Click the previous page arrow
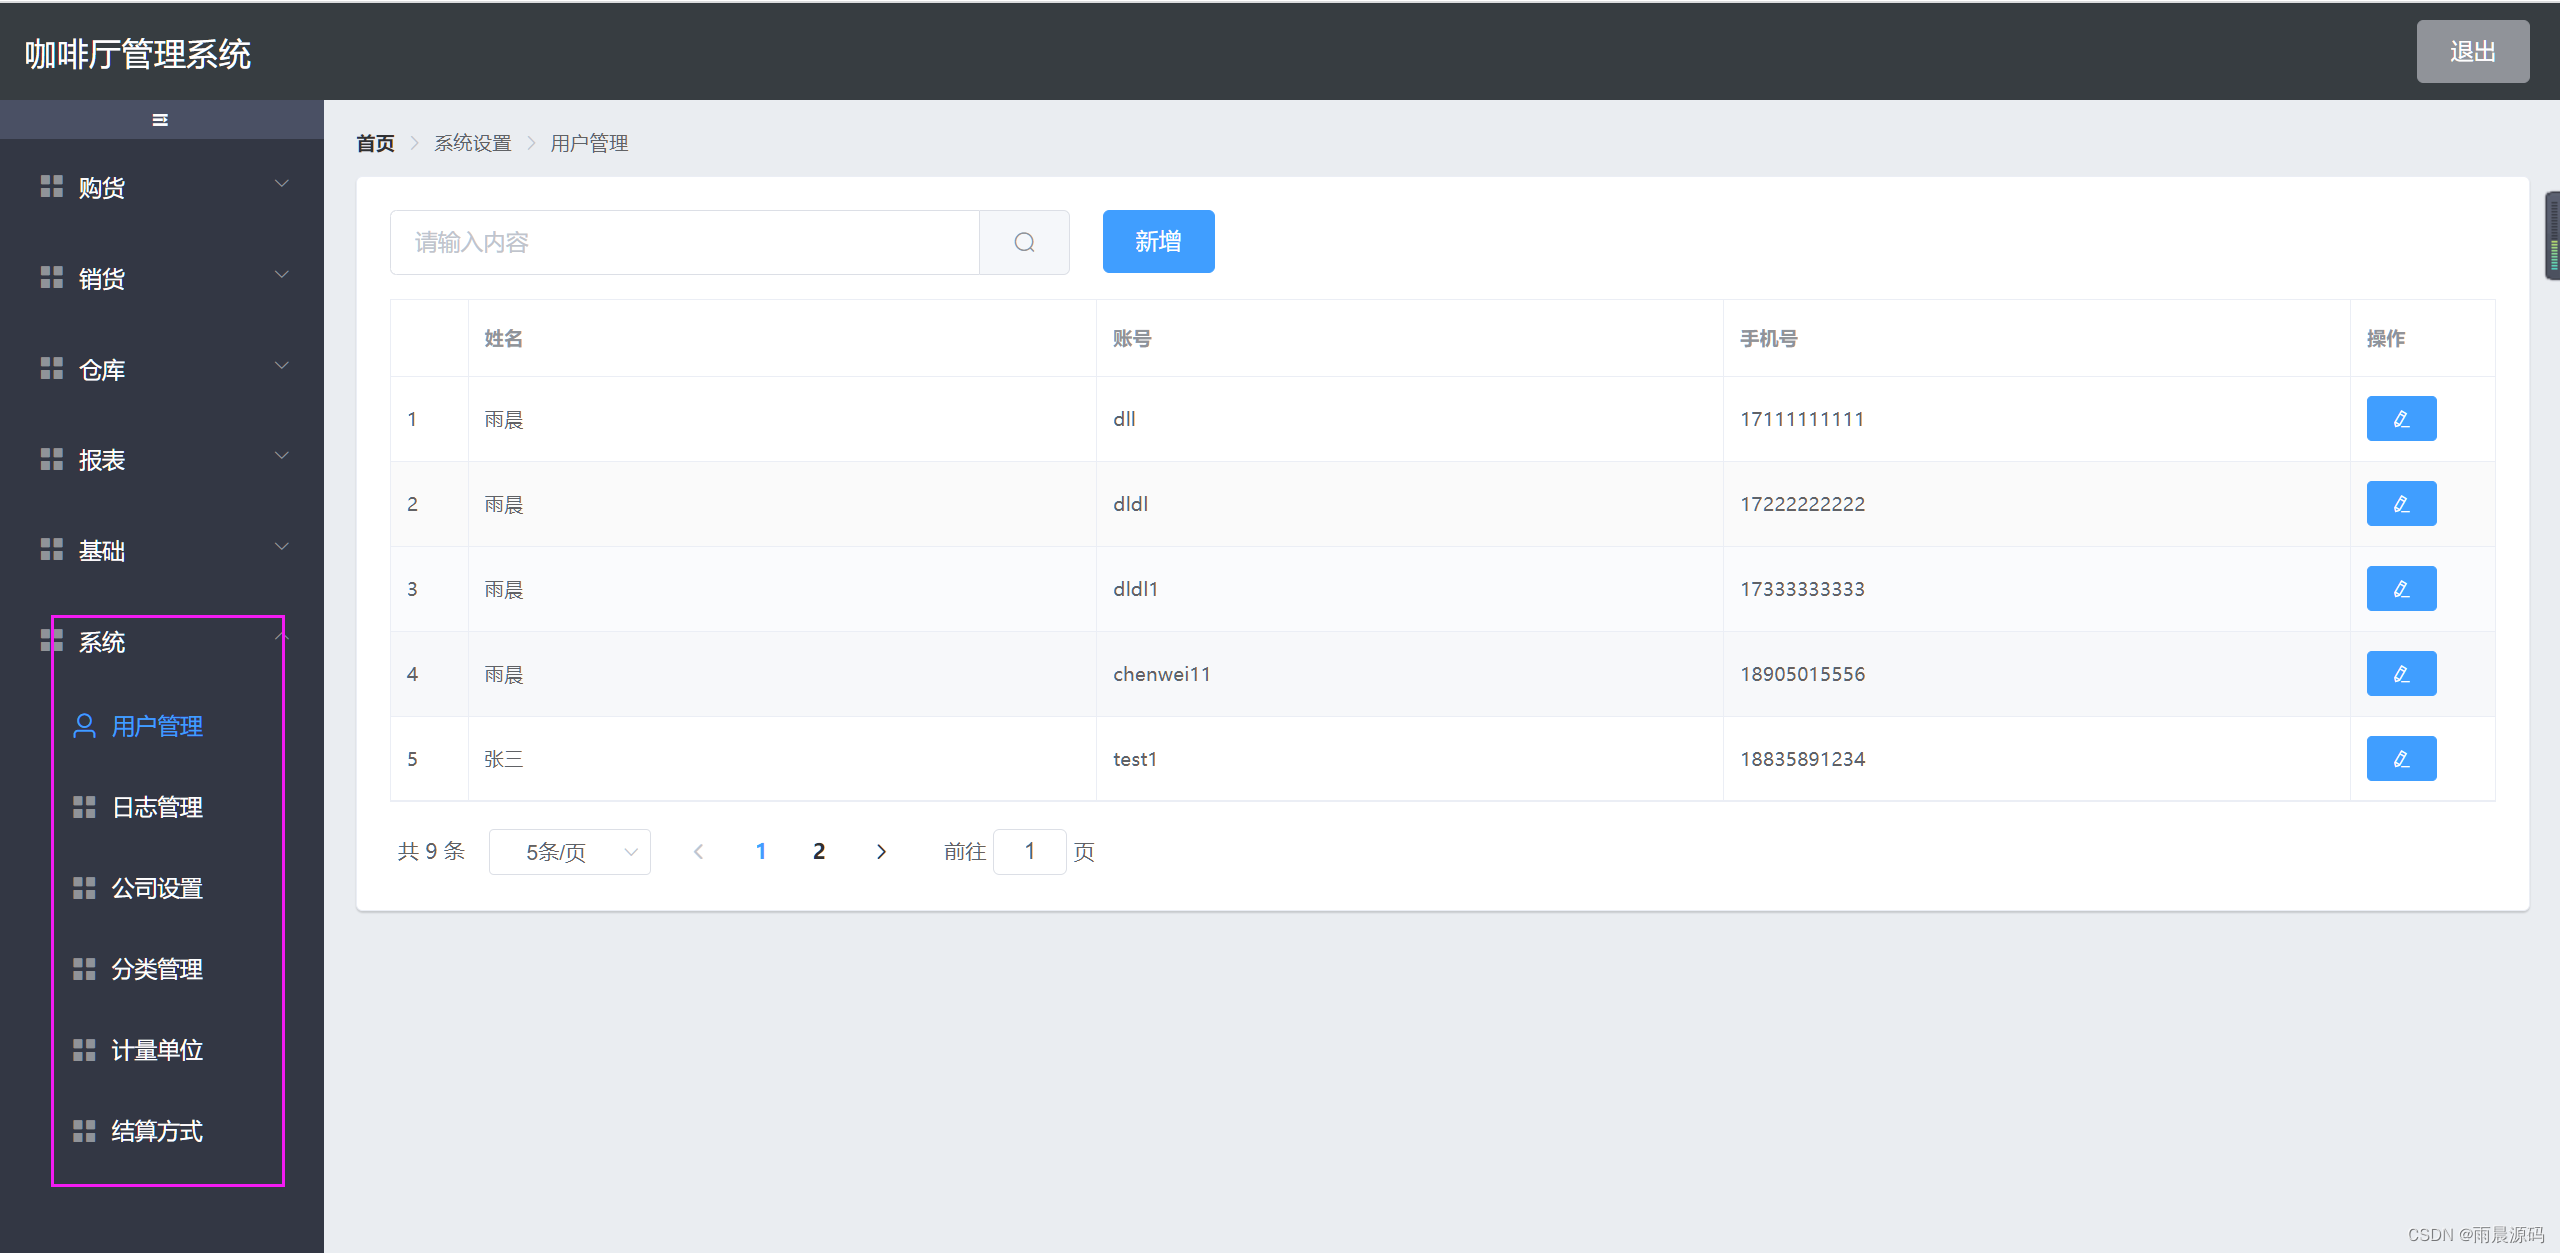 (699, 852)
